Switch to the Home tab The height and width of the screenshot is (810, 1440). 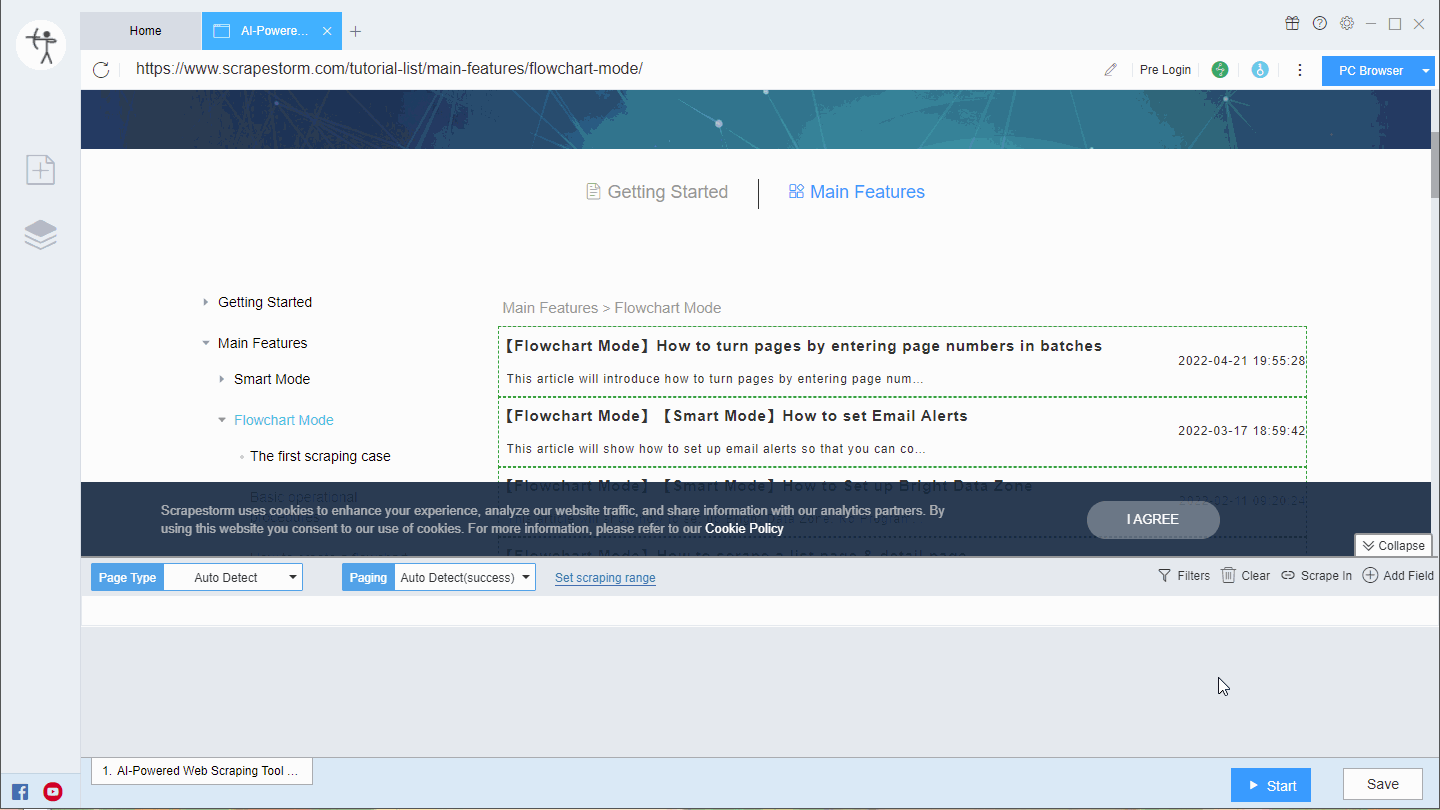point(144,30)
